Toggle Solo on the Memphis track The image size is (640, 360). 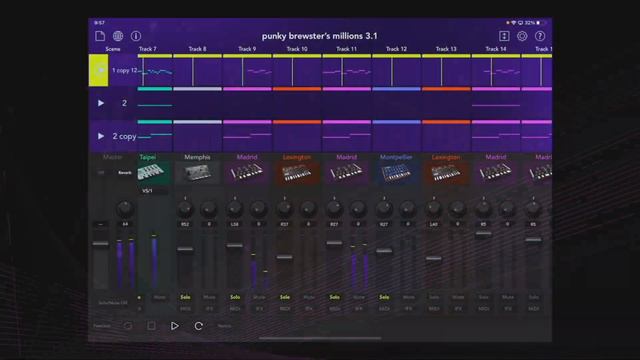(185, 297)
